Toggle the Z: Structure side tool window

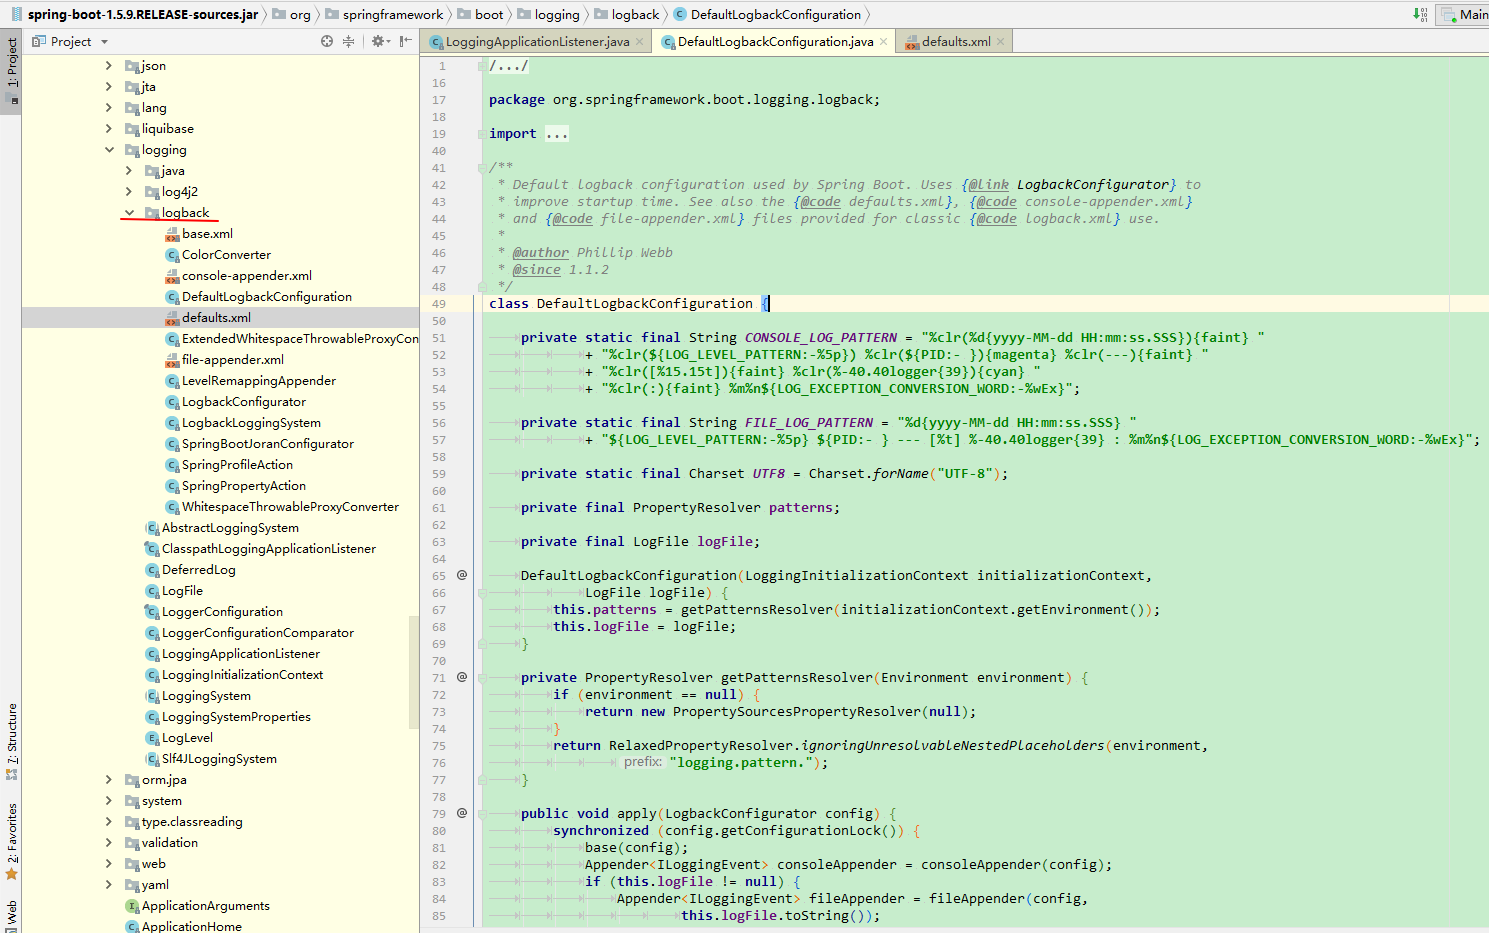point(11,743)
